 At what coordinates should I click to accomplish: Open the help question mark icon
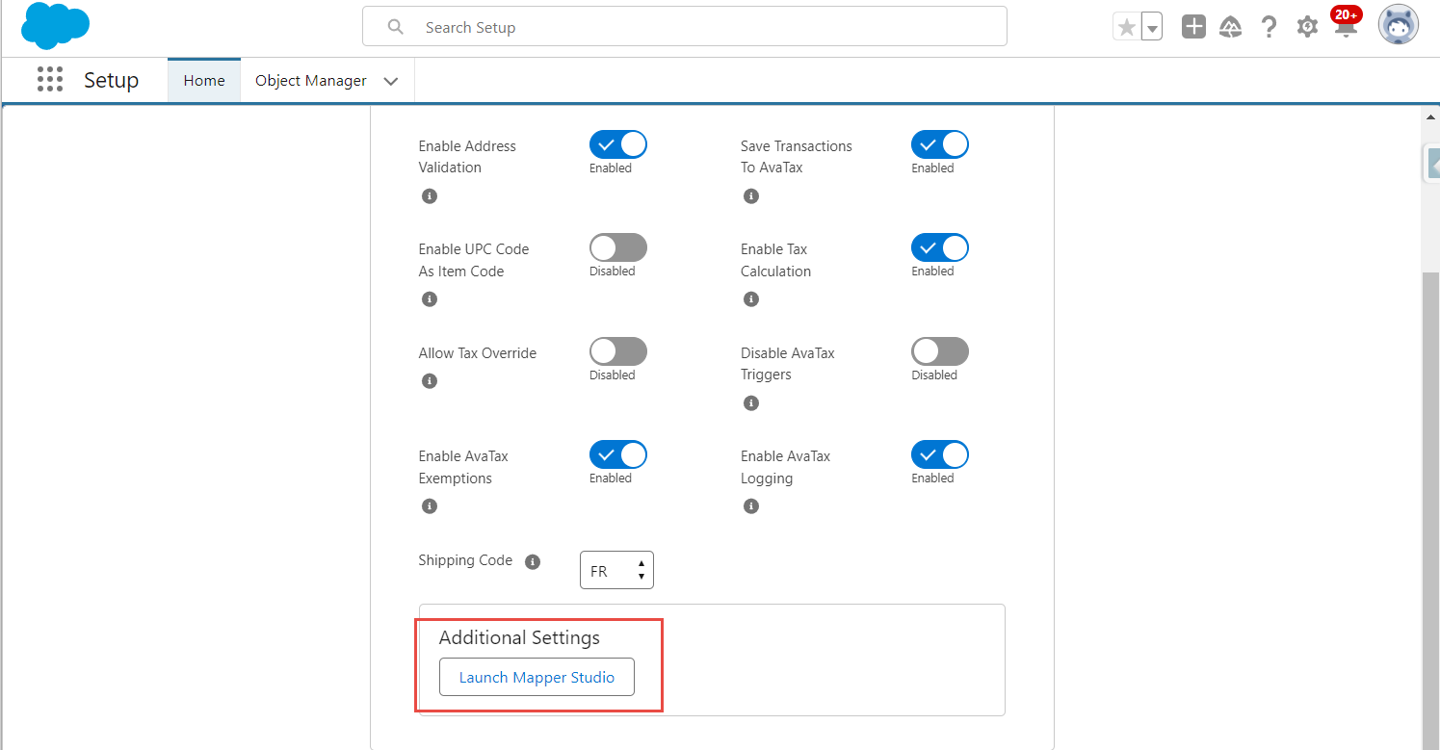1269,27
